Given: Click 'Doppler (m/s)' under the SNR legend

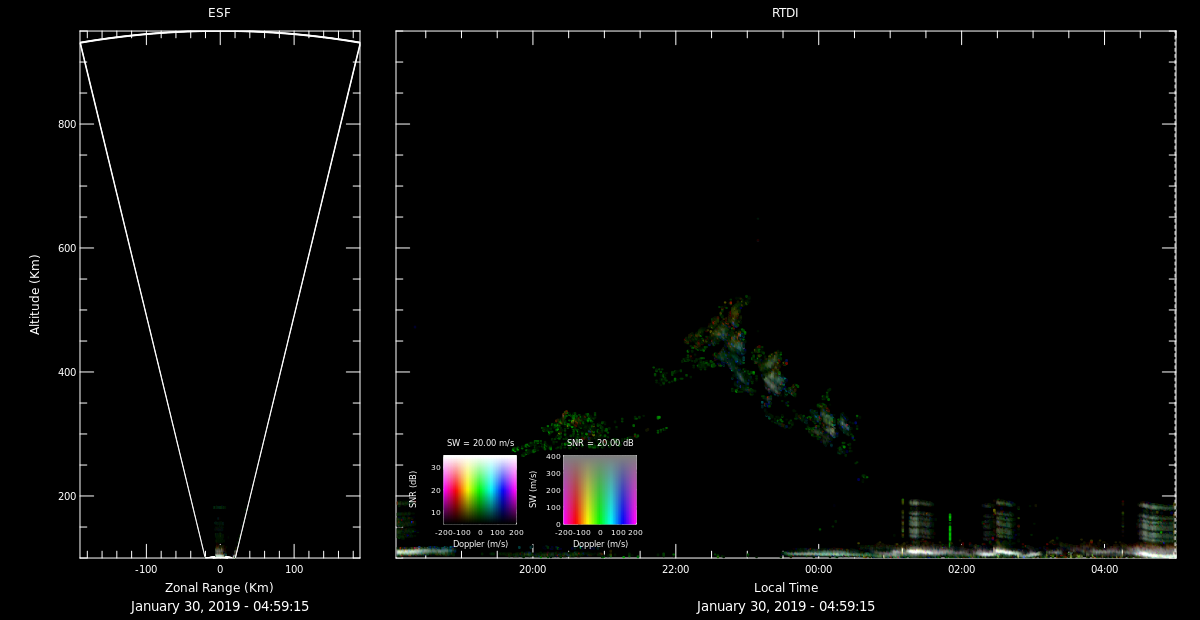Looking at the screenshot, I should coord(480,544).
